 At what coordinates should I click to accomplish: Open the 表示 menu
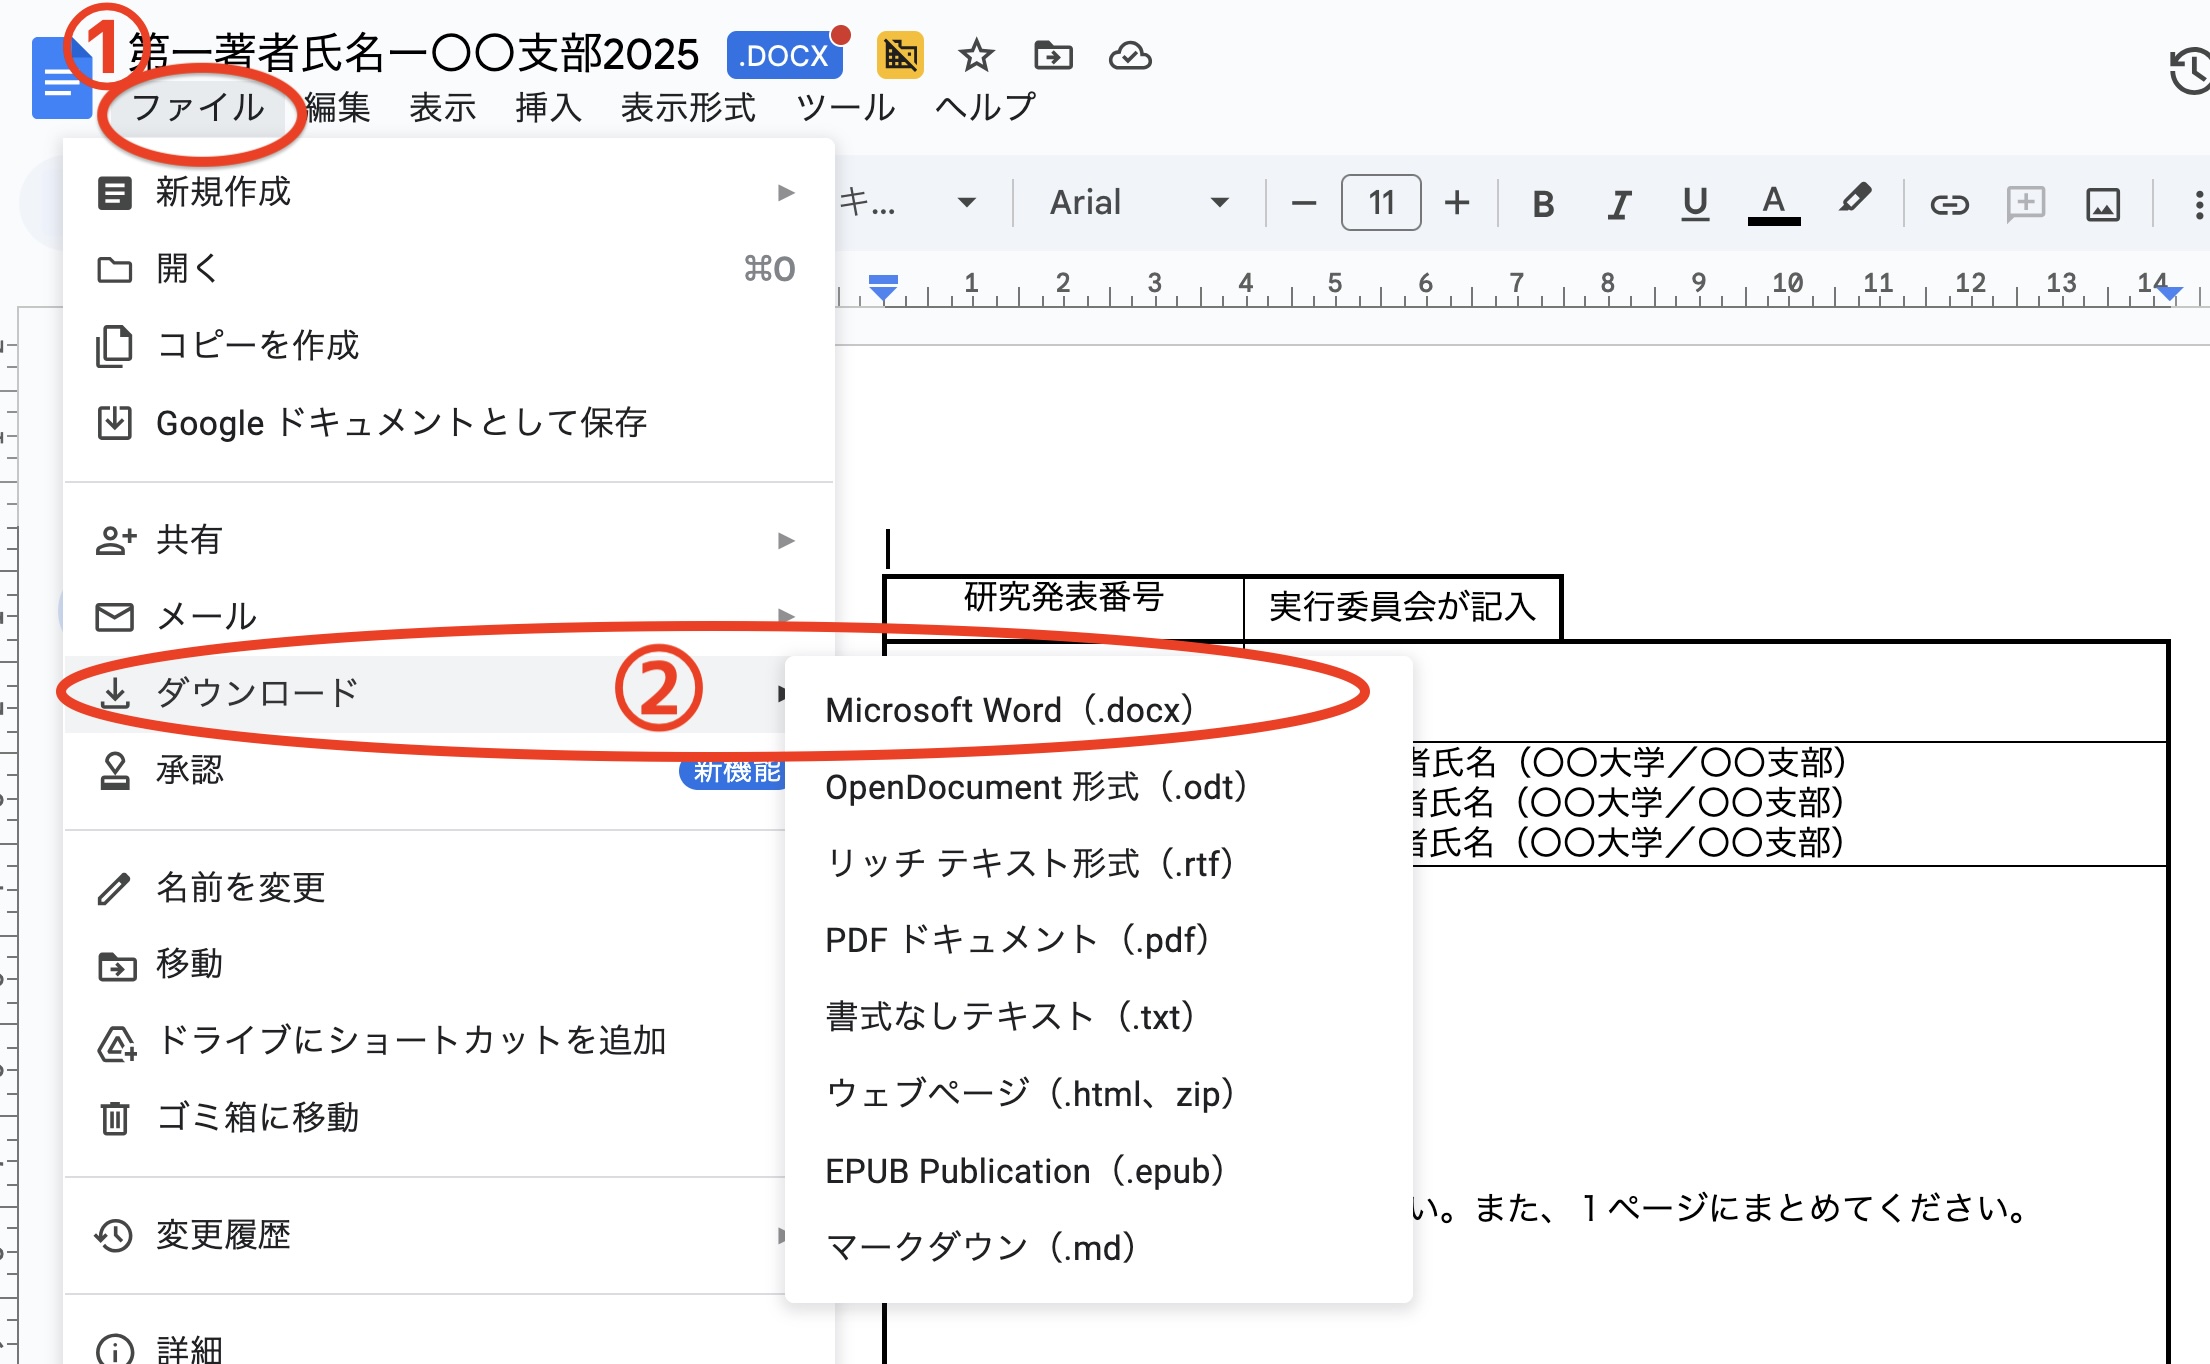(443, 107)
